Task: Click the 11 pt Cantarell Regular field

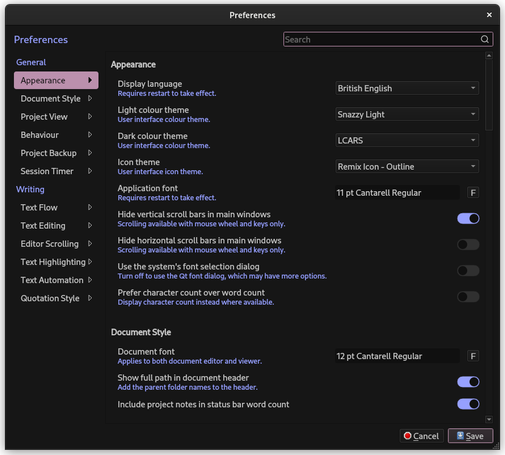Action: click(397, 193)
